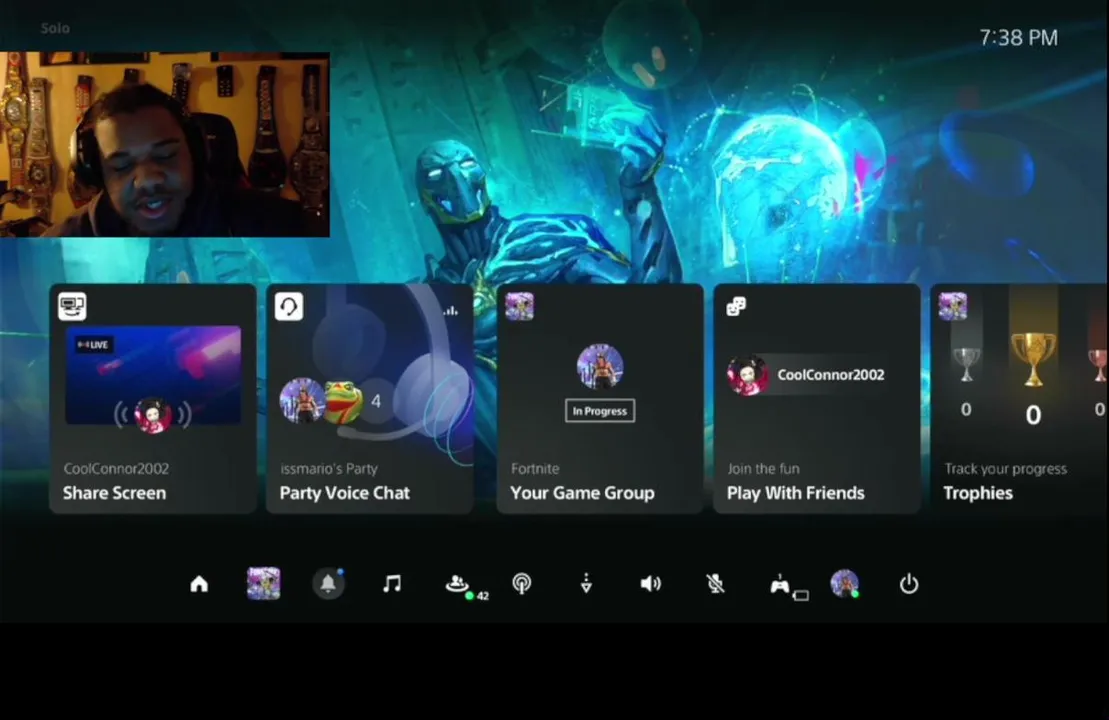The width and height of the screenshot is (1109, 720).
Task: Click the In Progress badge
Action: click(600, 411)
